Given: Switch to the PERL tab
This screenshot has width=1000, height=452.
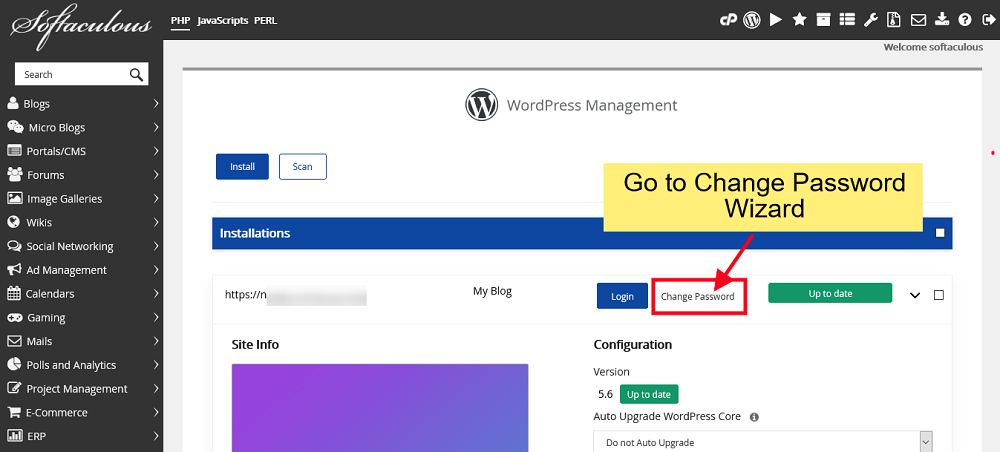Looking at the screenshot, I should click(x=266, y=20).
